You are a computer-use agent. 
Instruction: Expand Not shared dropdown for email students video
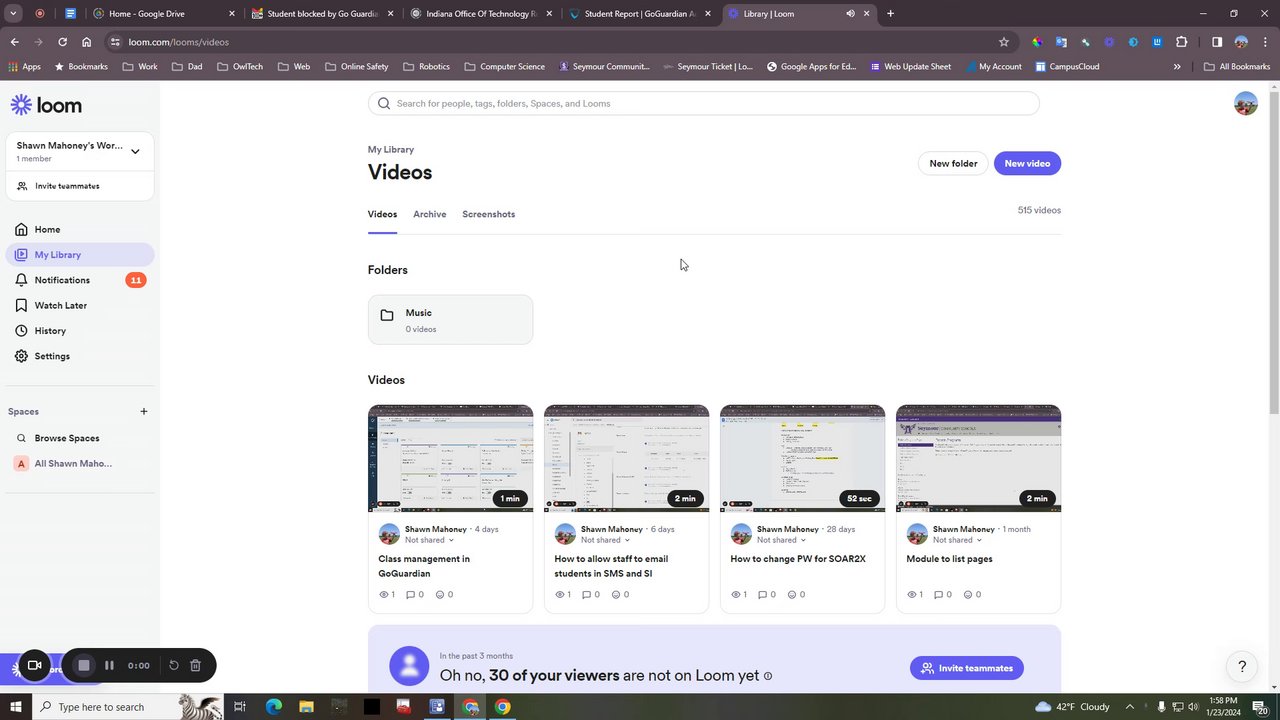(x=605, y=540)
